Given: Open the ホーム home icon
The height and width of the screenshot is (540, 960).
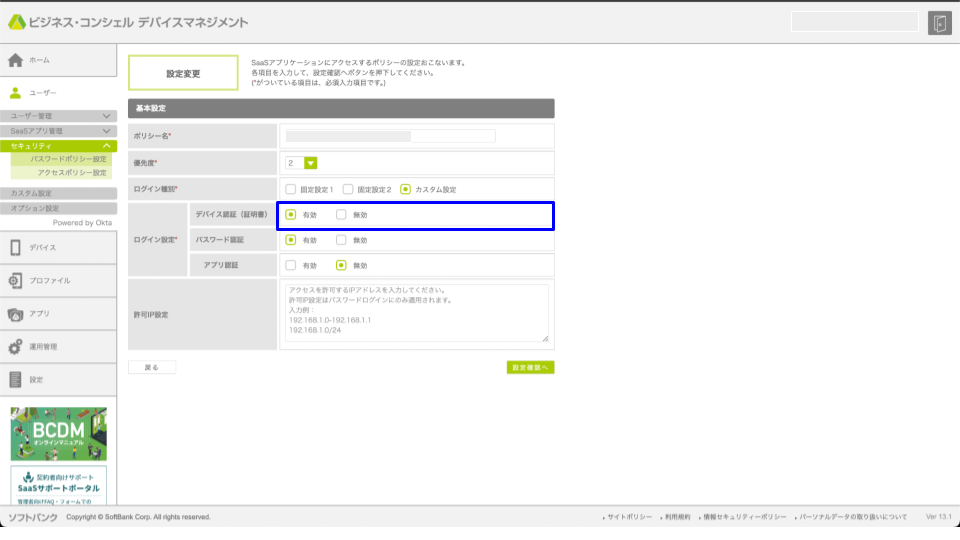Looking at the screenshot, I should click(x=15, y=60).
